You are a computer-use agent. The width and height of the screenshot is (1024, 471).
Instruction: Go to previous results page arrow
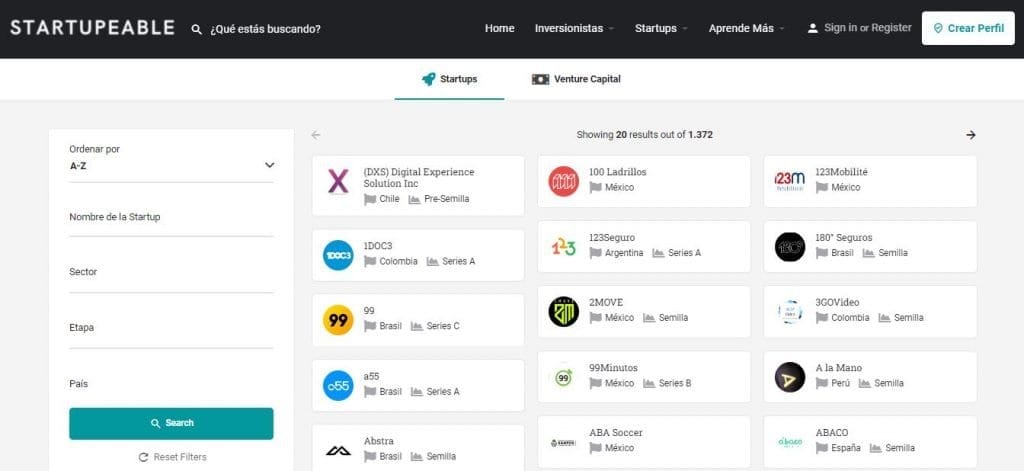pyautogui.click(x=316, y=135)
